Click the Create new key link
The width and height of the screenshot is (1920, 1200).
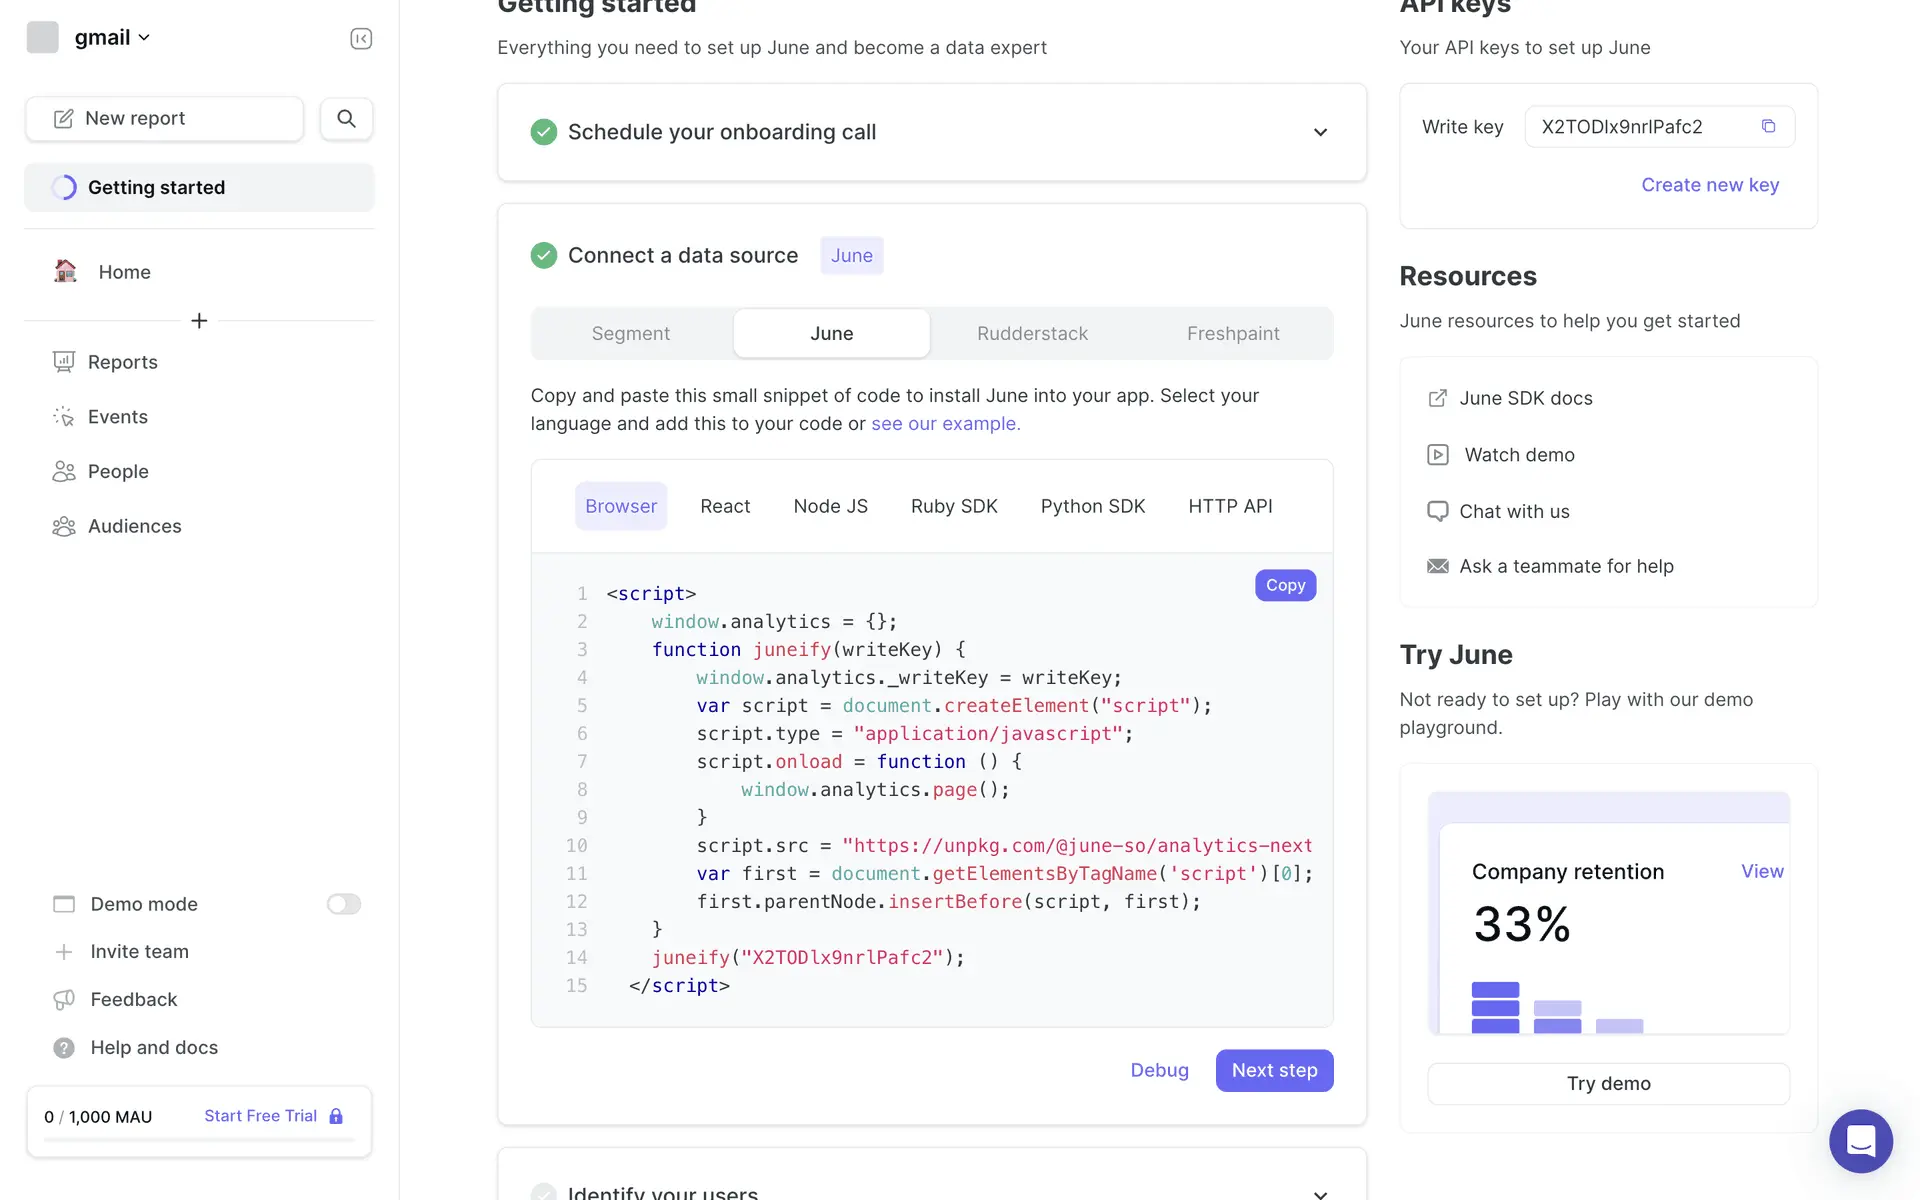pos(1709,185)
